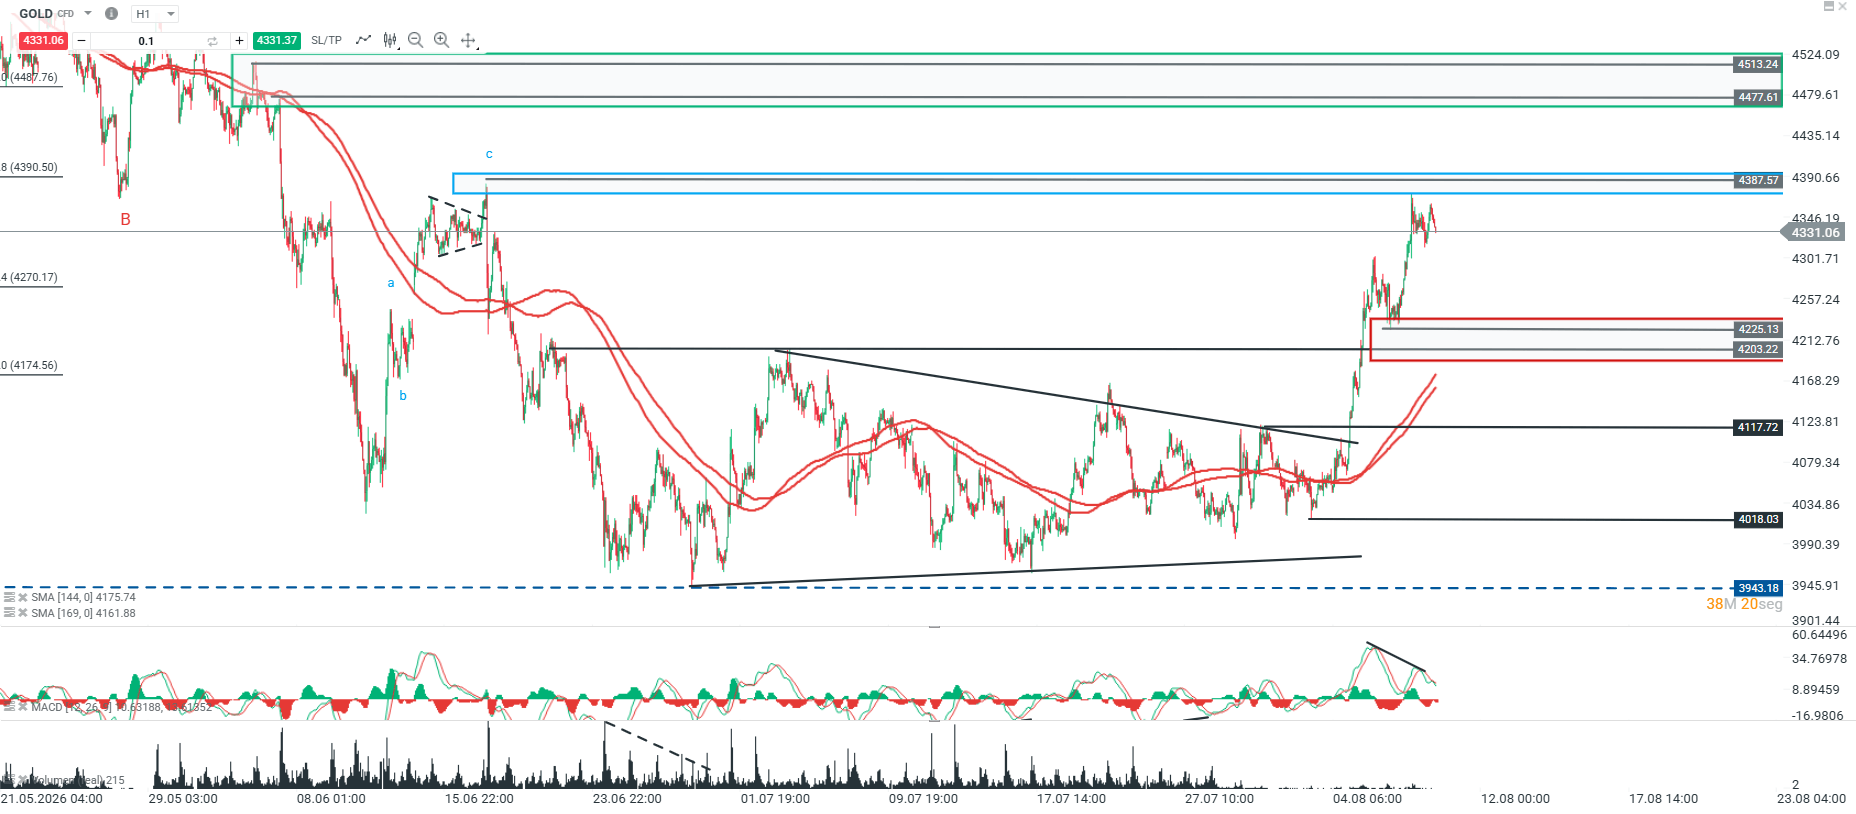Select the 4477.61 horizontal line label
This screenshot has height=814, width=1856.
click(x=1758, y=97)
